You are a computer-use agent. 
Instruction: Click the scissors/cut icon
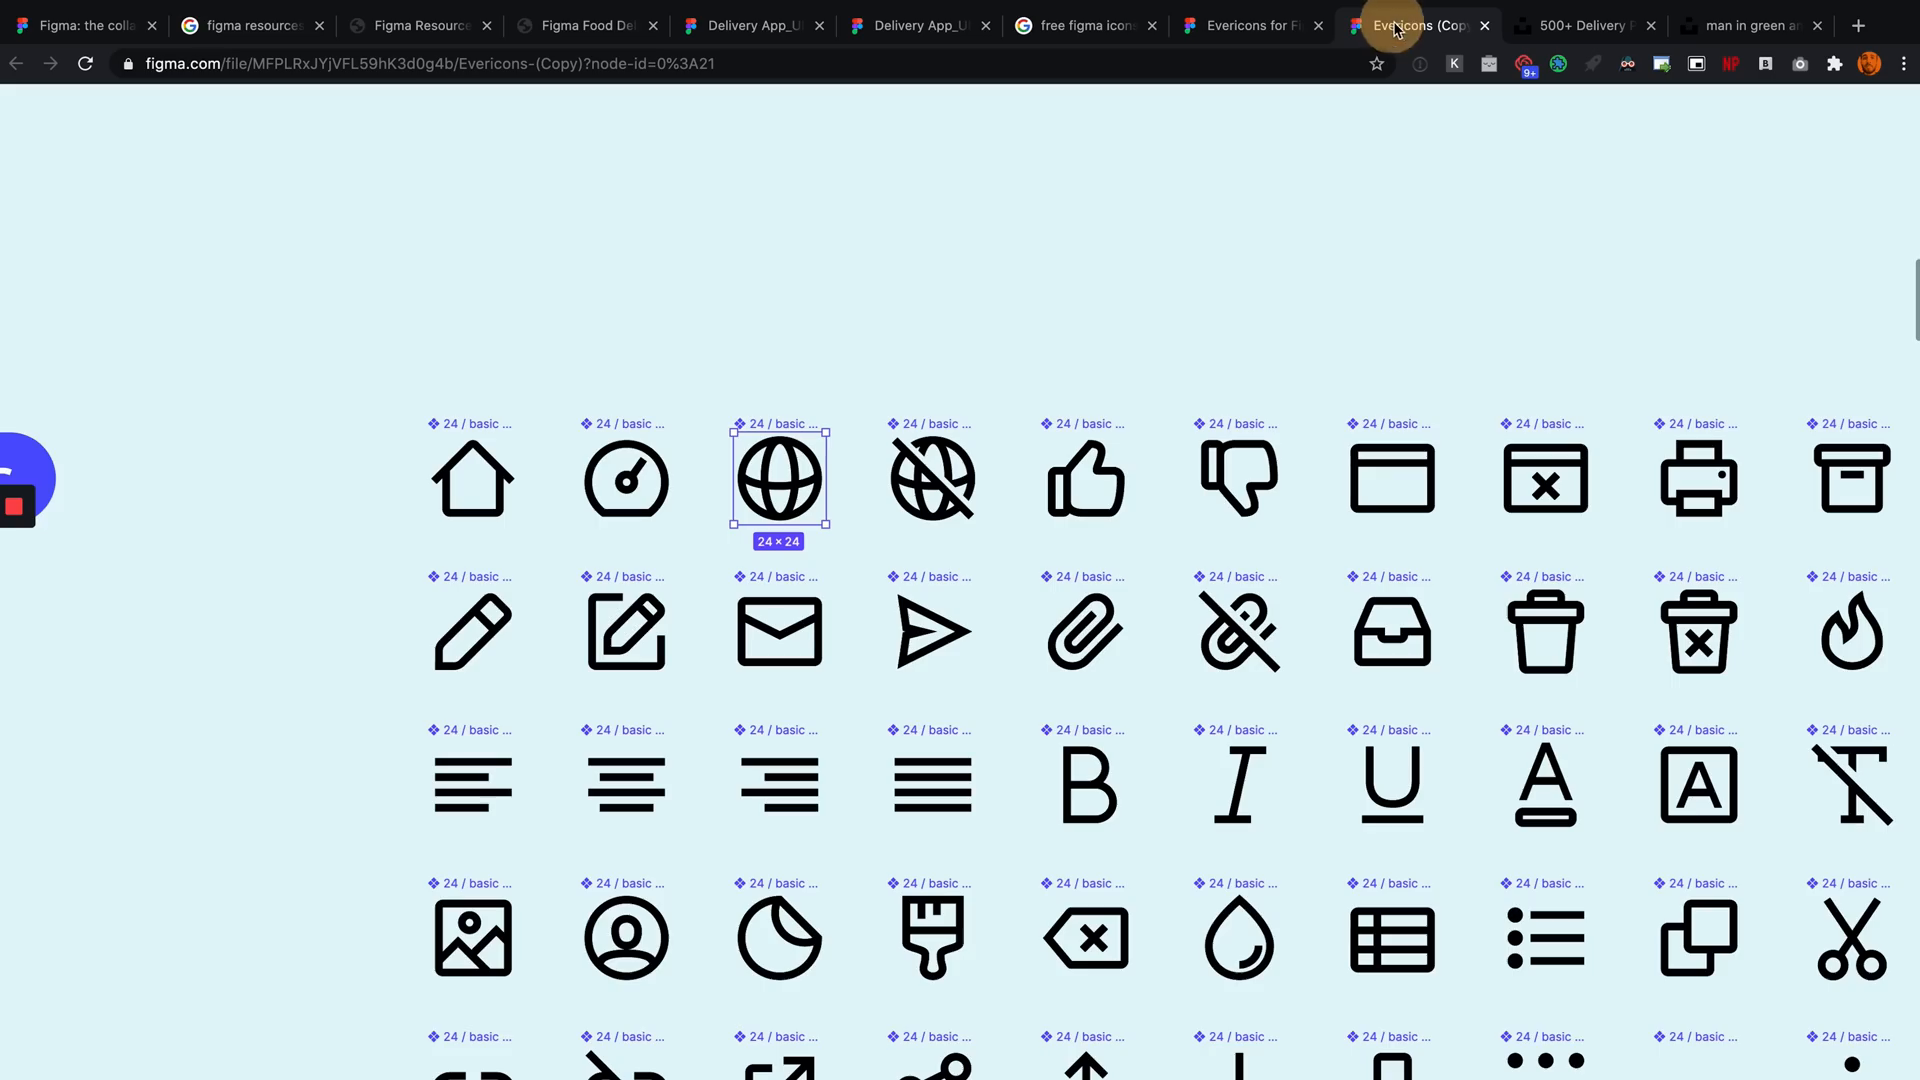tap(1853, 940)
